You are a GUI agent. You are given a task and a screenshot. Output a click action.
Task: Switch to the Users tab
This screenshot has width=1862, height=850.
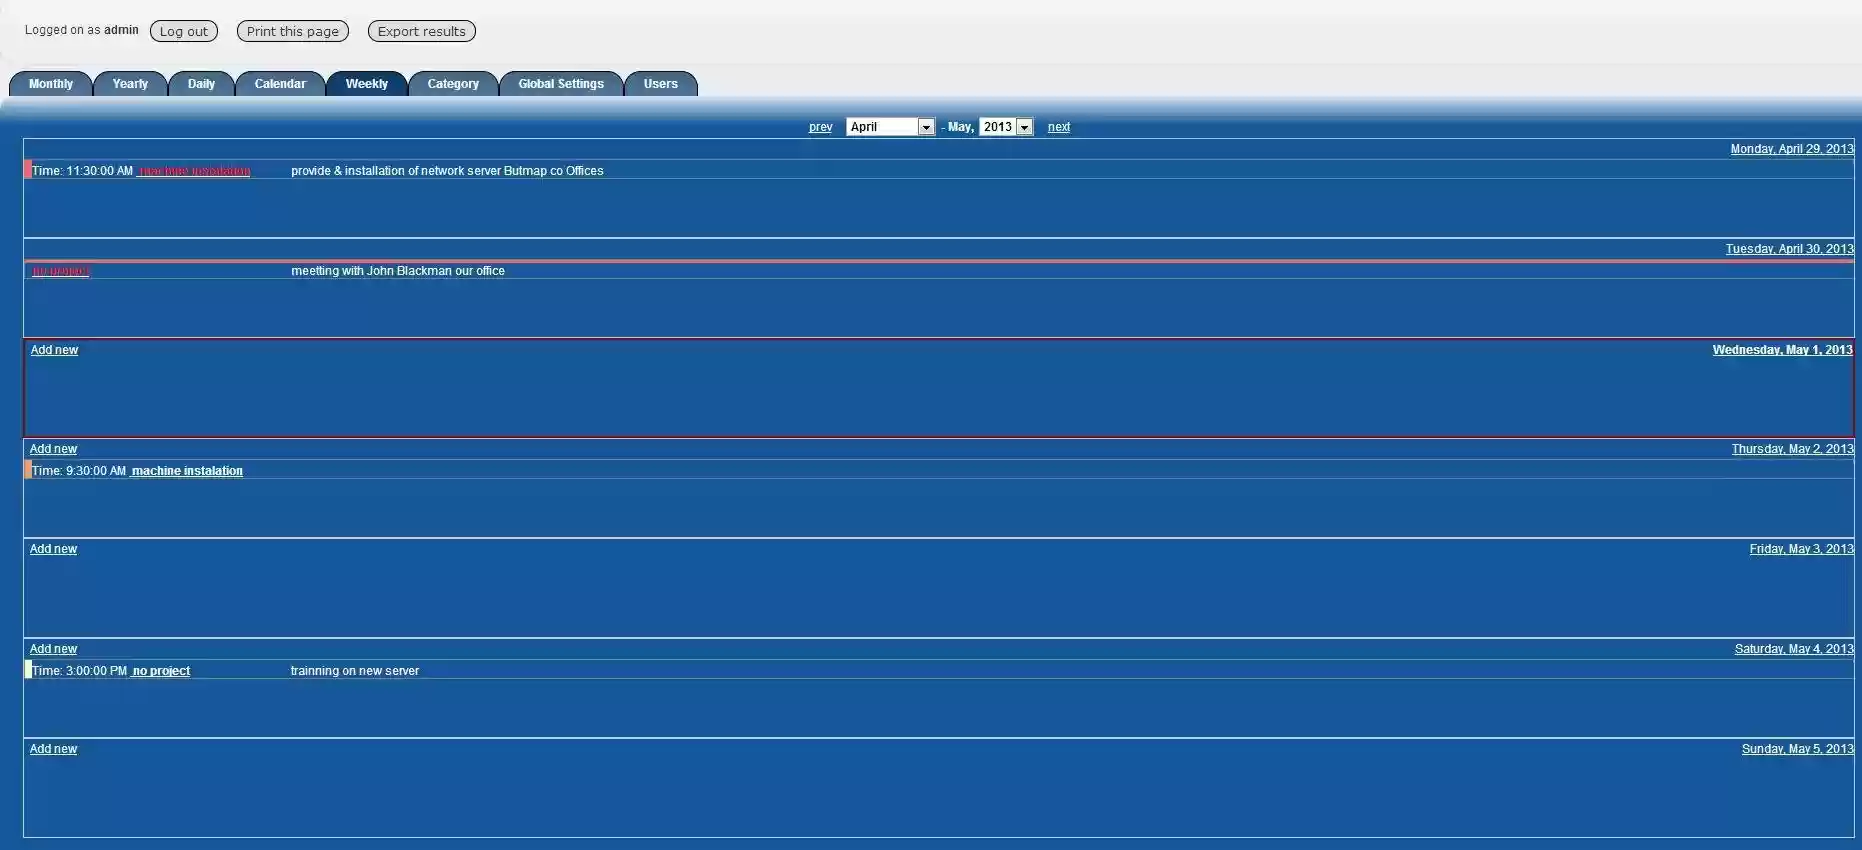(x=660, y=84)
